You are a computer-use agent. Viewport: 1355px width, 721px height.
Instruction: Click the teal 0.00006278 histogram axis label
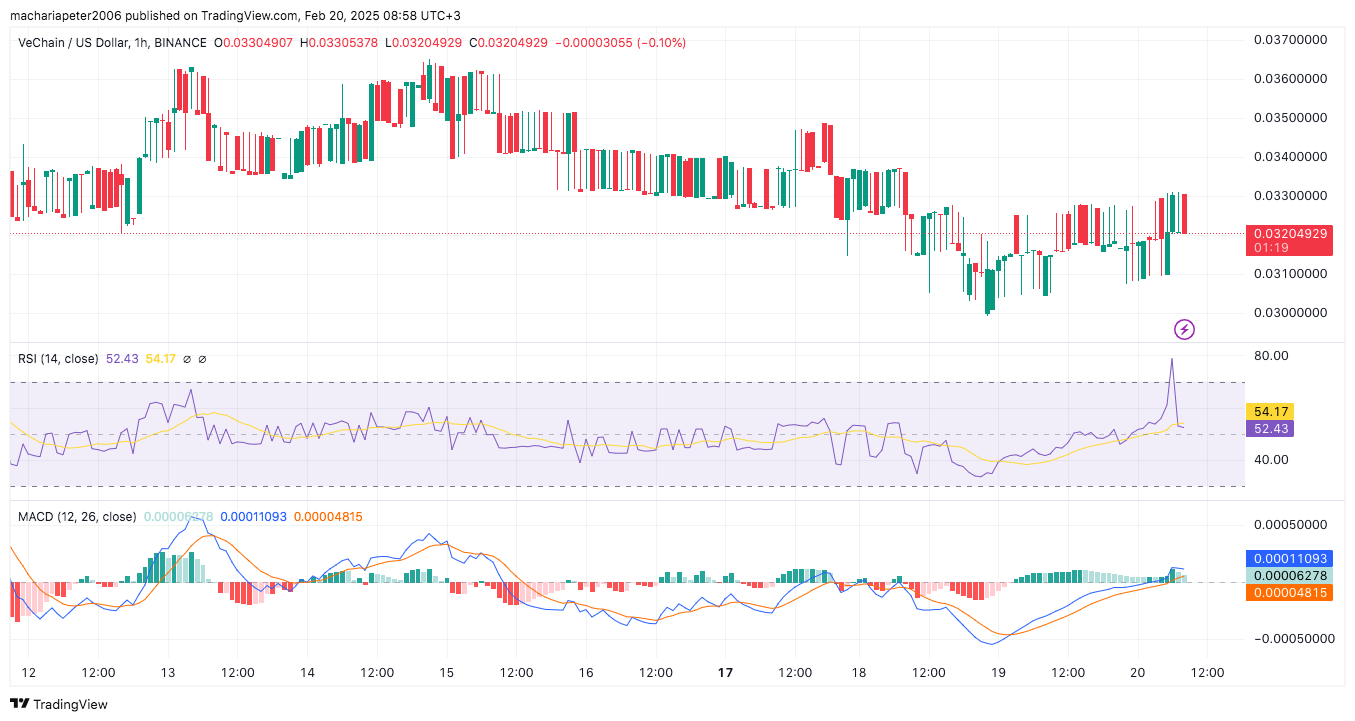click(x=1288, y=576)
